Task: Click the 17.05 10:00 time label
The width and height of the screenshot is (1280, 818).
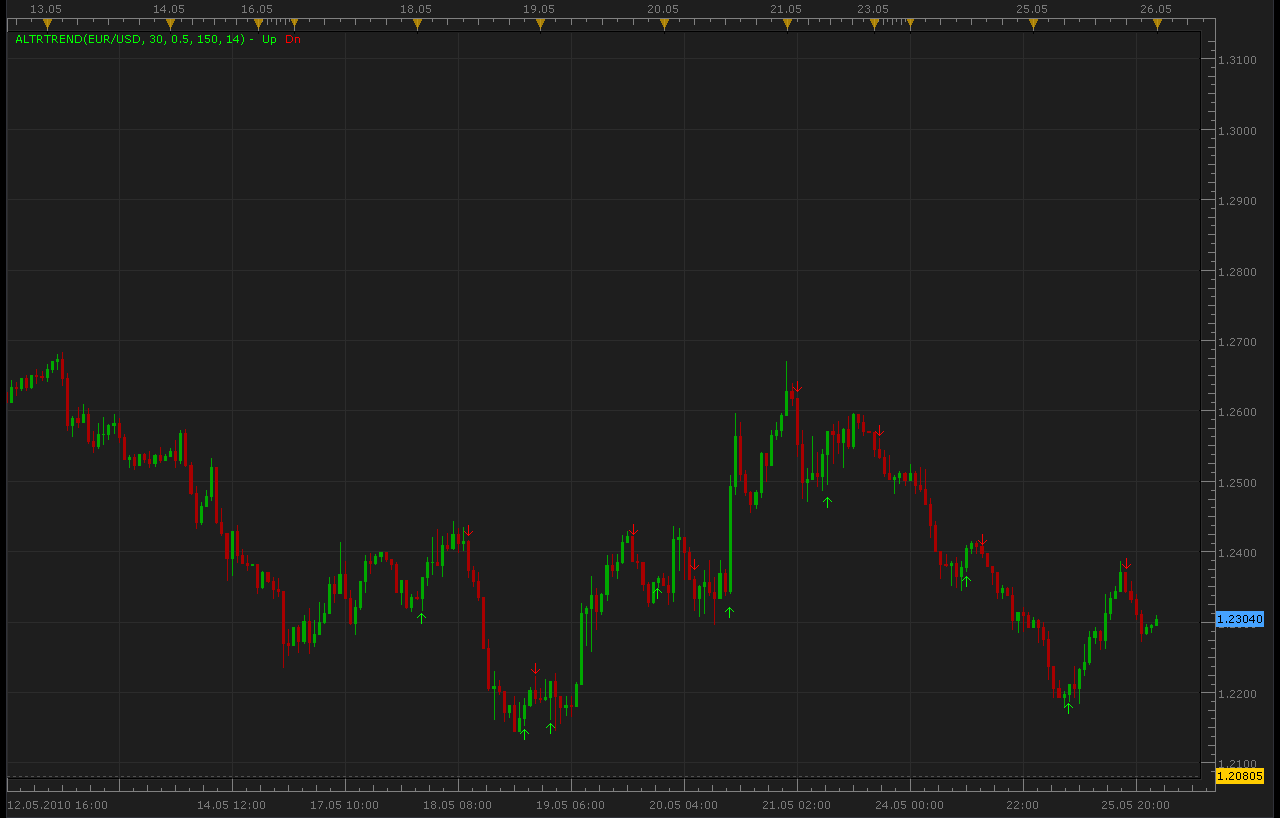Action: coord(344,805)
